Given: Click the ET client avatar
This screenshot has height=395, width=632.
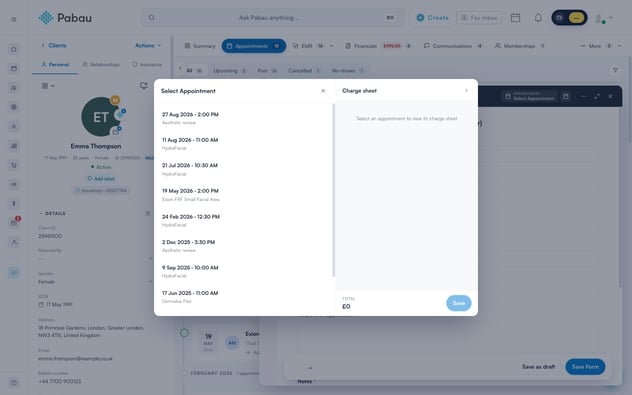Looking at the screenshot, I should click(101, 117).
